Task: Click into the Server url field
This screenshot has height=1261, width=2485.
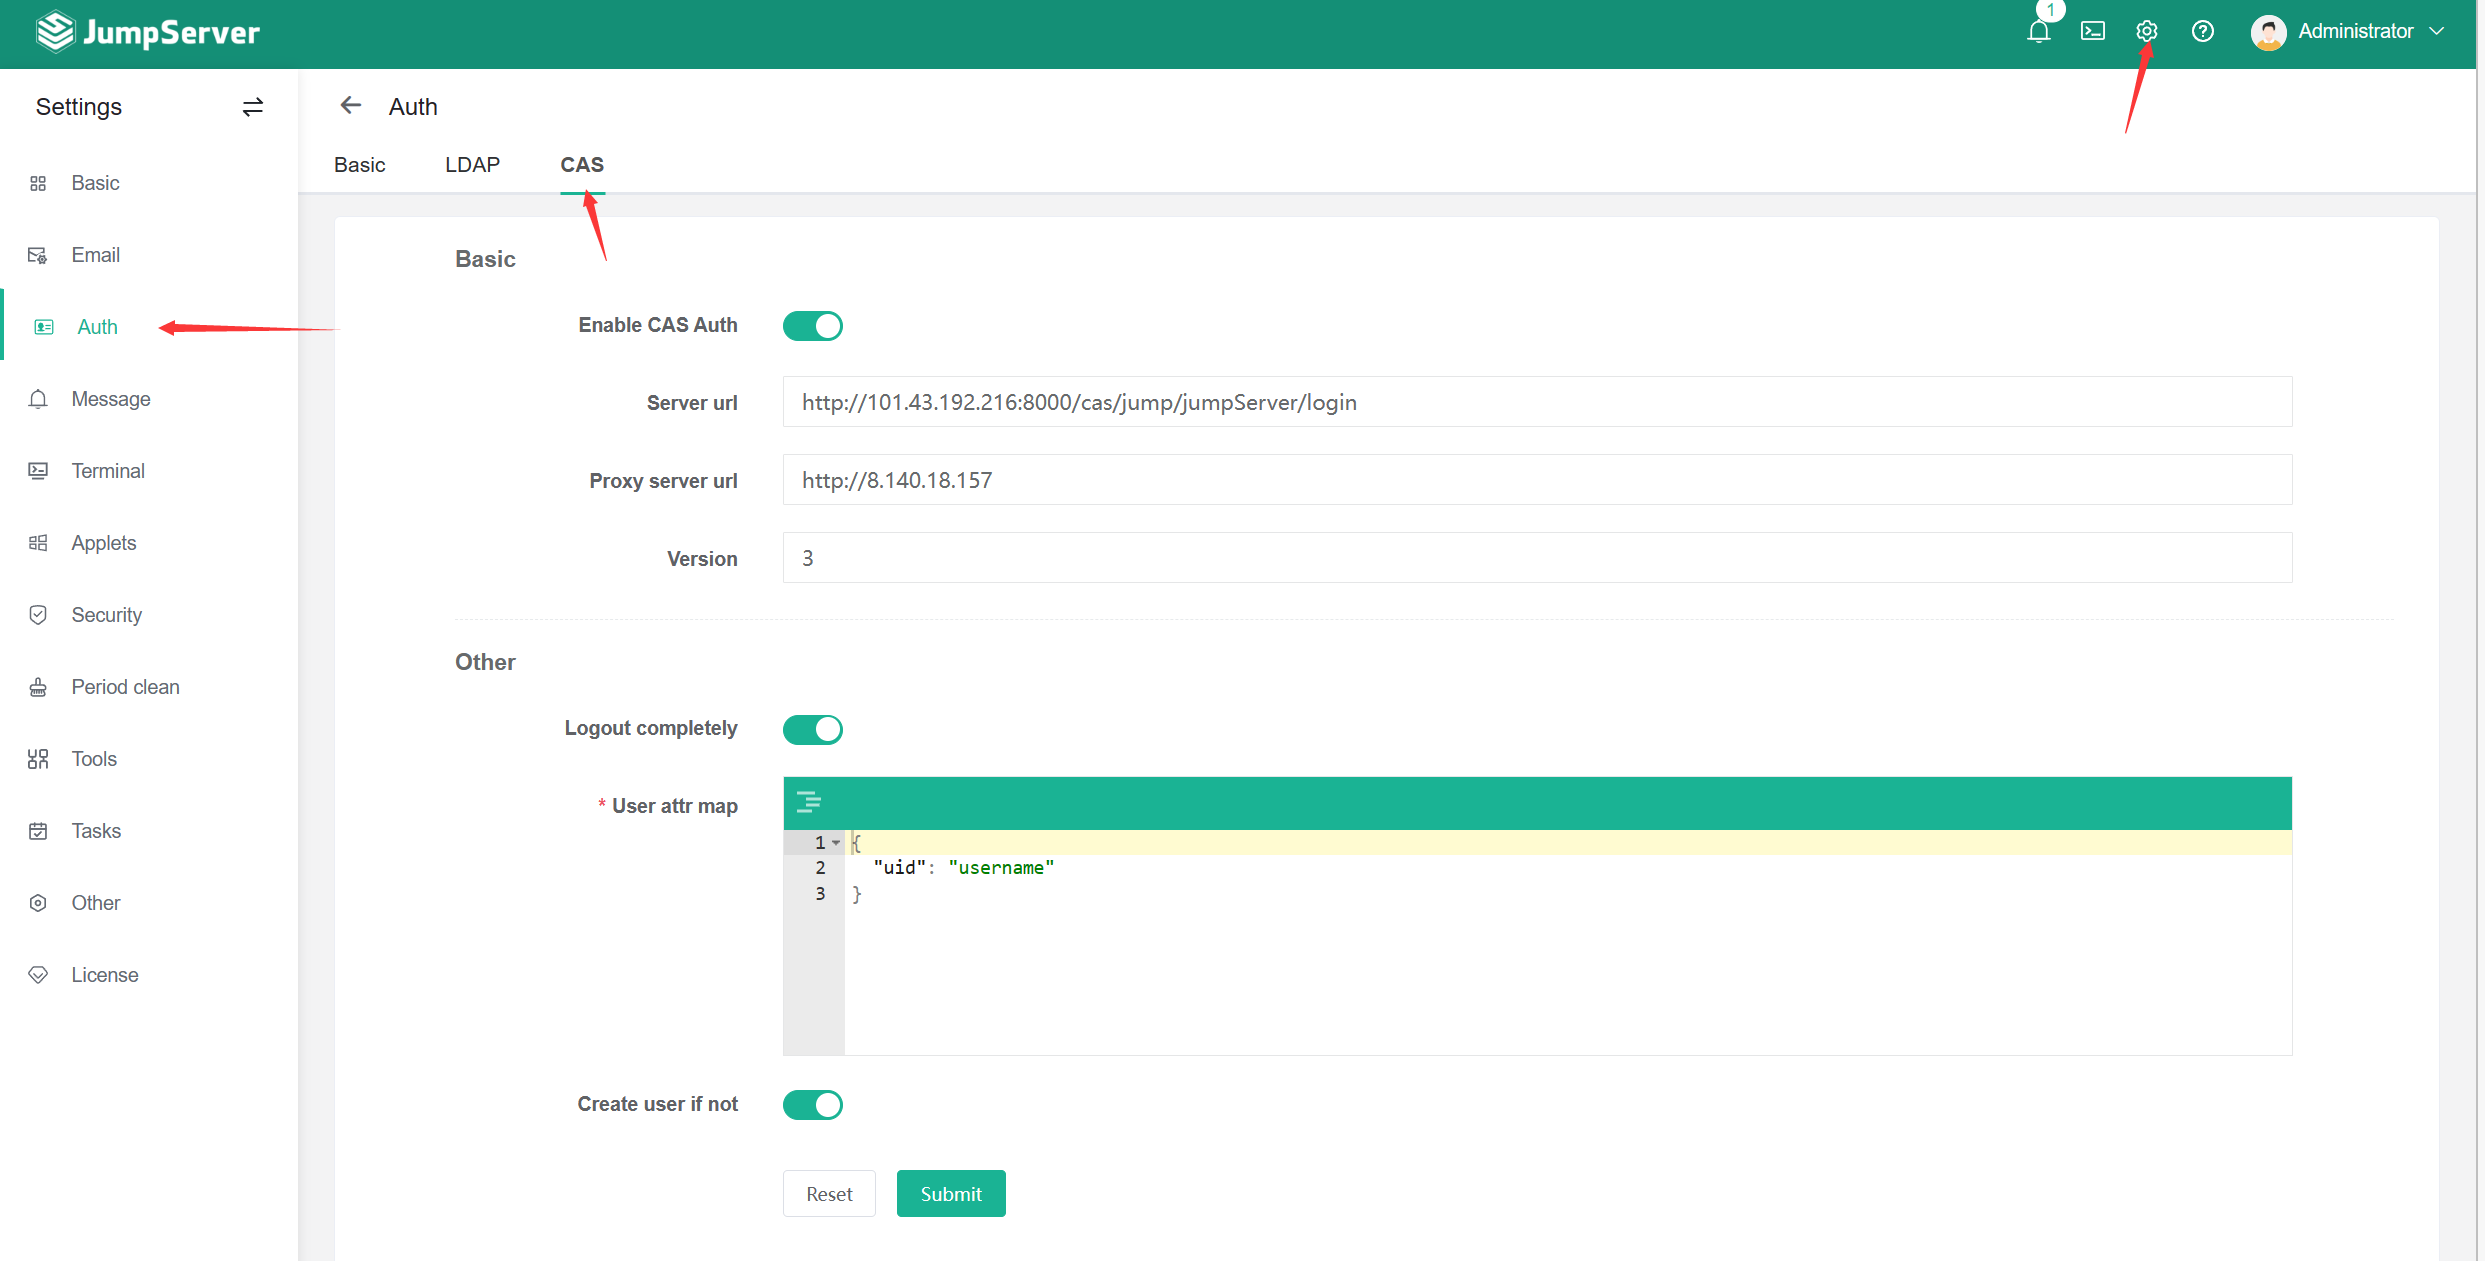Action: 1536,402
